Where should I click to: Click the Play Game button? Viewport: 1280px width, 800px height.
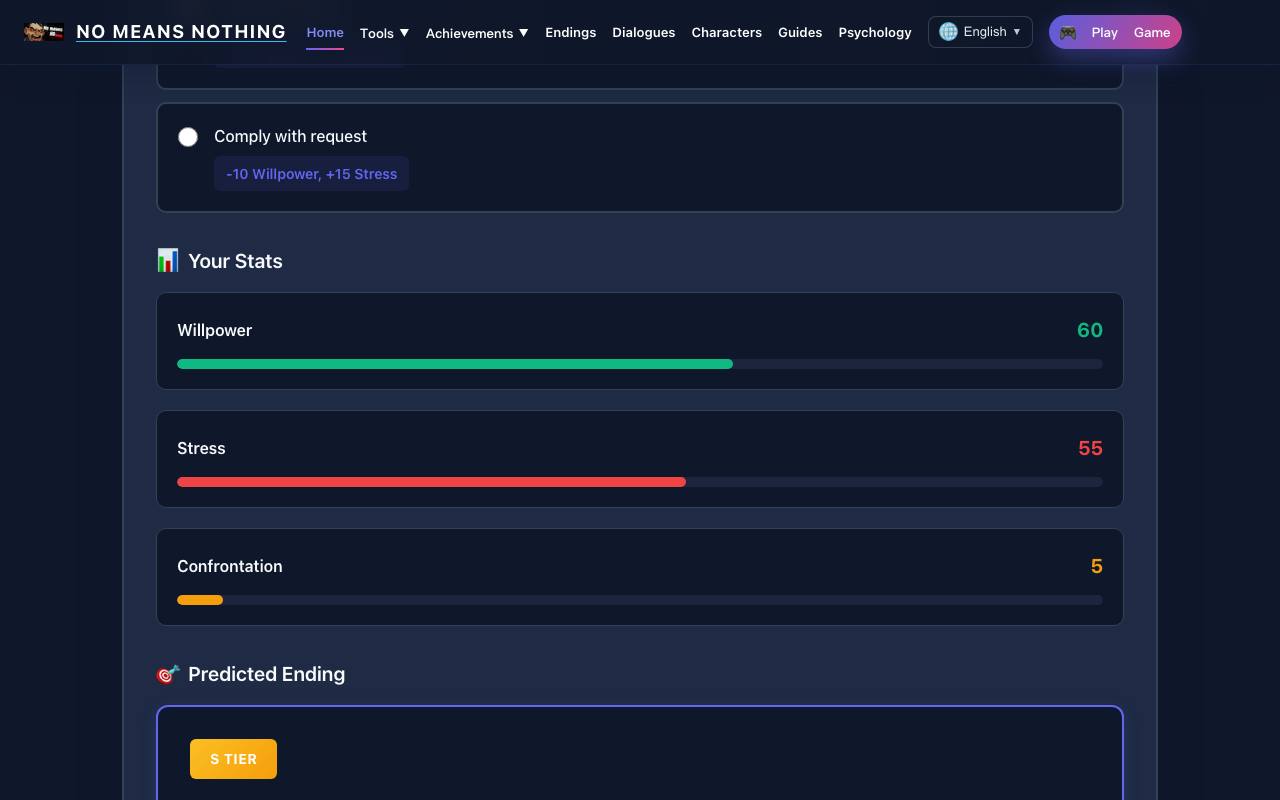pos(1115,32)
